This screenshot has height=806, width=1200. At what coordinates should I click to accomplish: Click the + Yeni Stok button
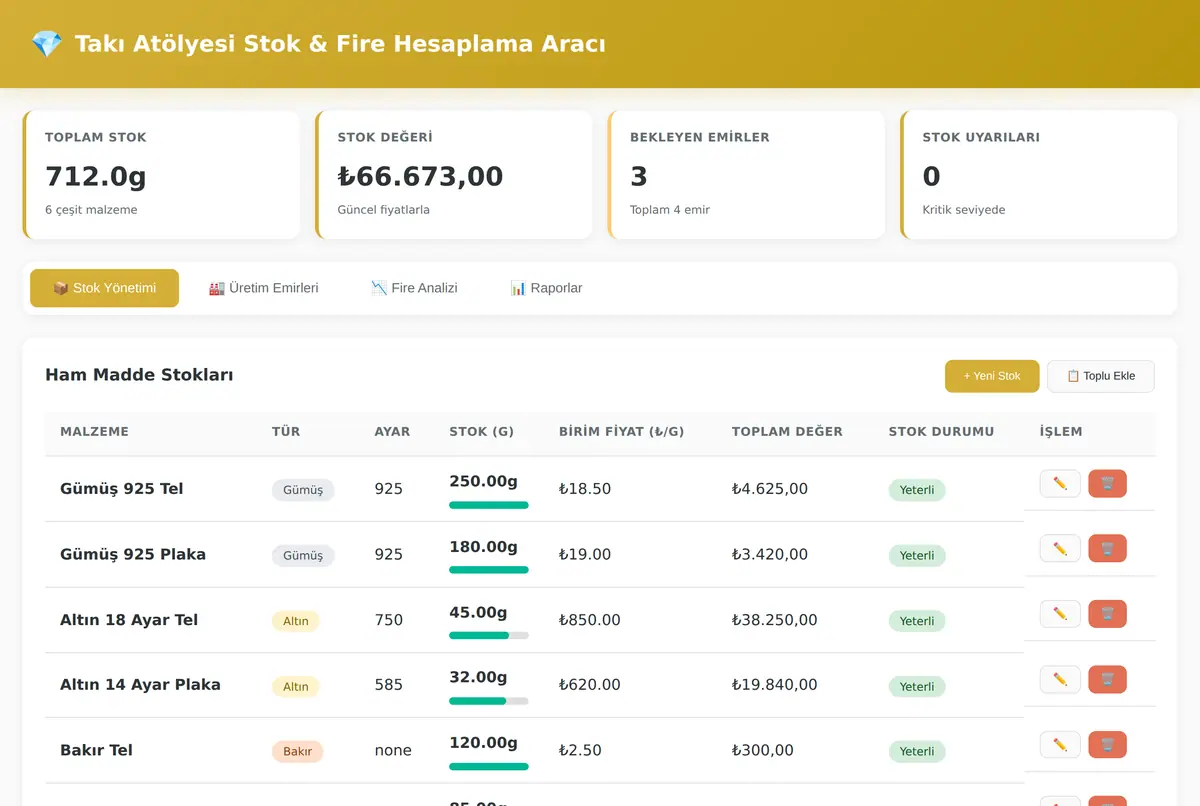pyautogui.click(x=992, y=376)
